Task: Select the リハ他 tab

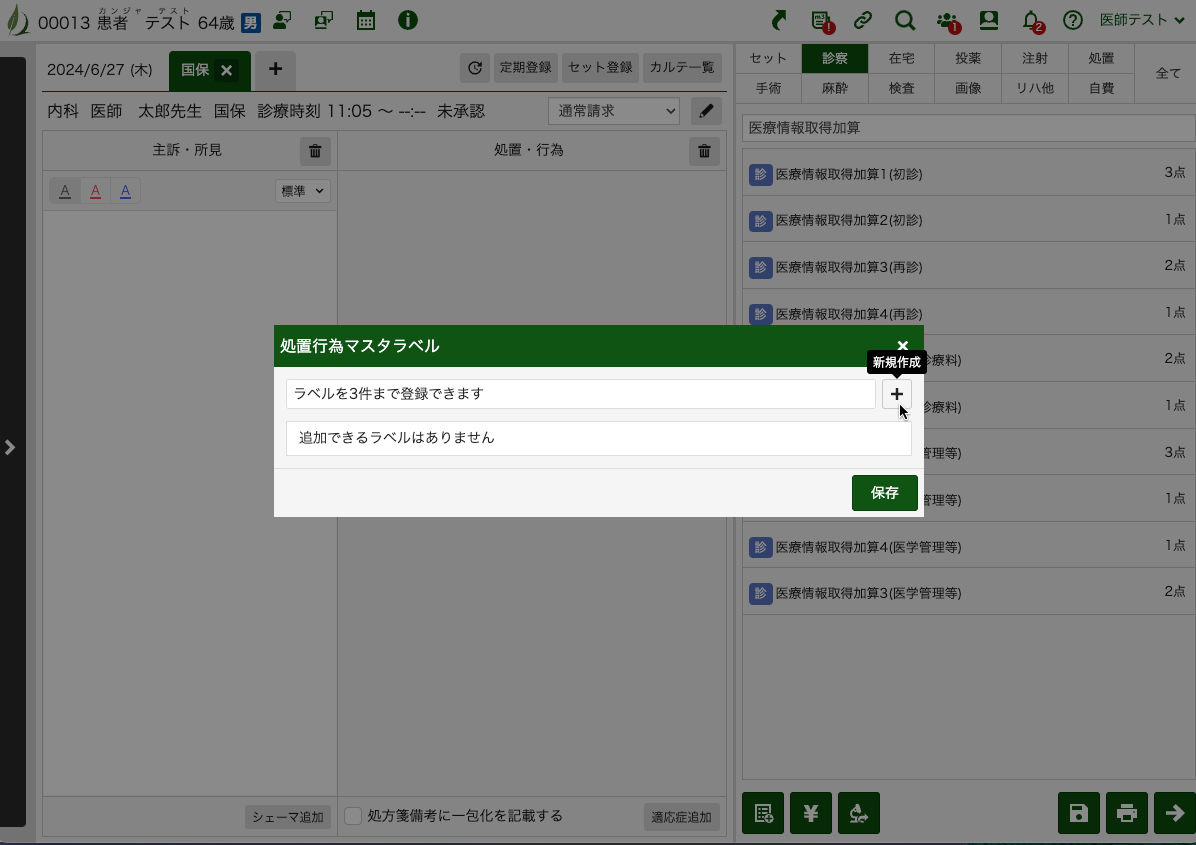Action: coord(1035,88)
